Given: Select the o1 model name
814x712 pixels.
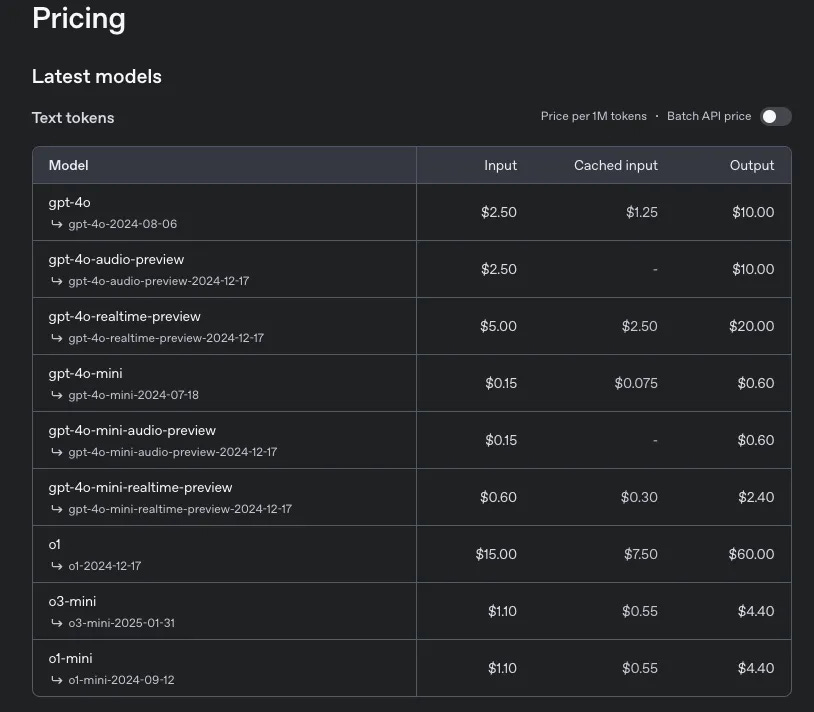Looking at the screenshot, I should [55, 544].
